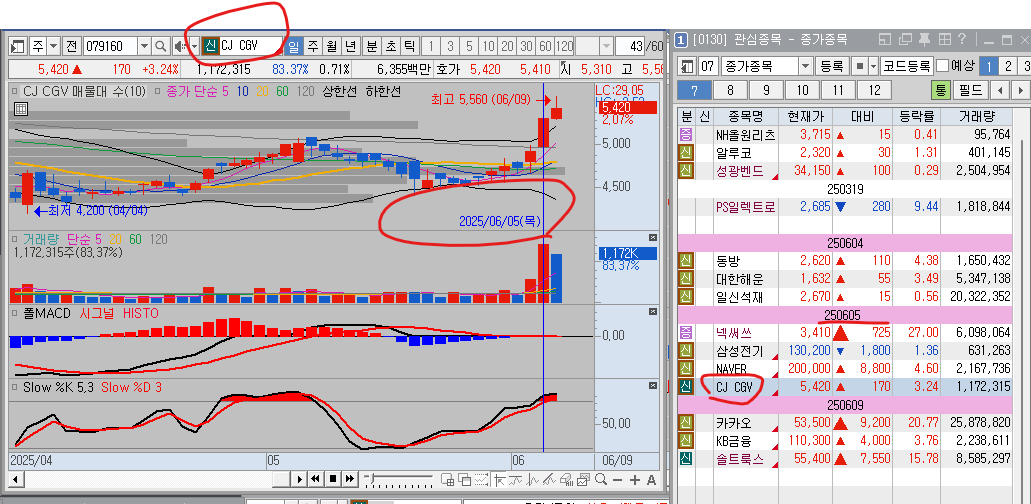Click the A text tool icon
1031x504 pixels.
[x=651, y=480]
